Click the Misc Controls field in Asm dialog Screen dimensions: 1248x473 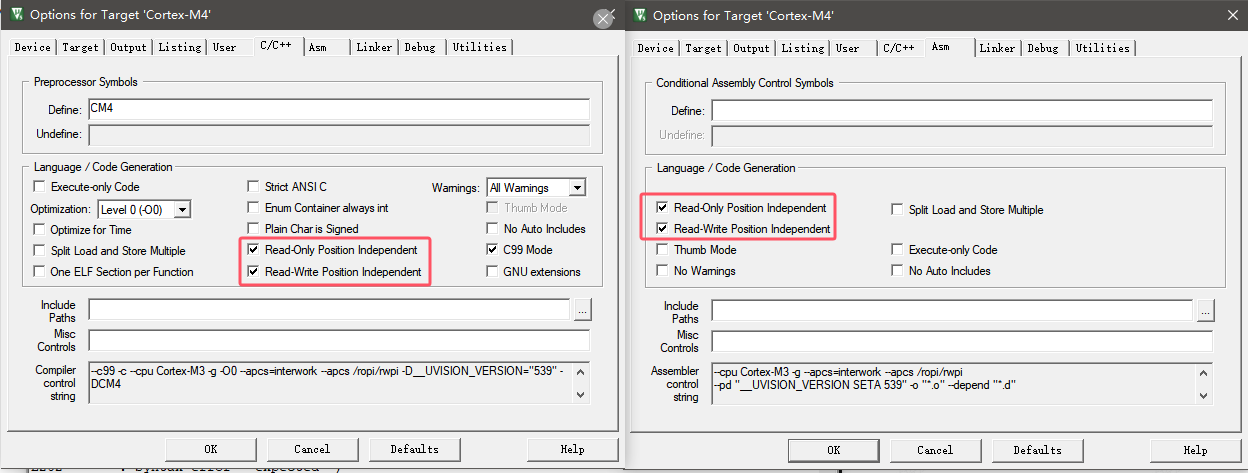click(x=961, y=342)
